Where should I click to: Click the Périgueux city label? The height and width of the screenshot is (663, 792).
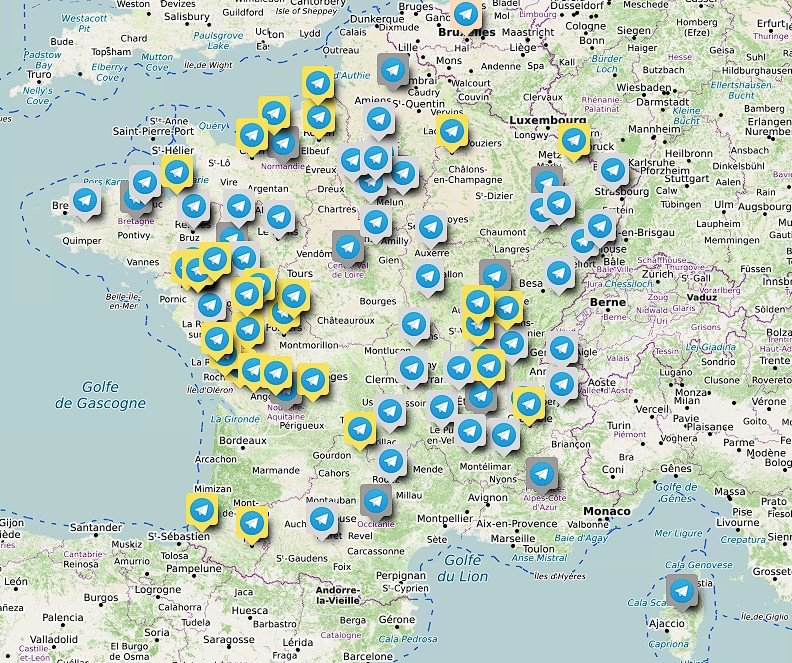click(x=302, y=426)
